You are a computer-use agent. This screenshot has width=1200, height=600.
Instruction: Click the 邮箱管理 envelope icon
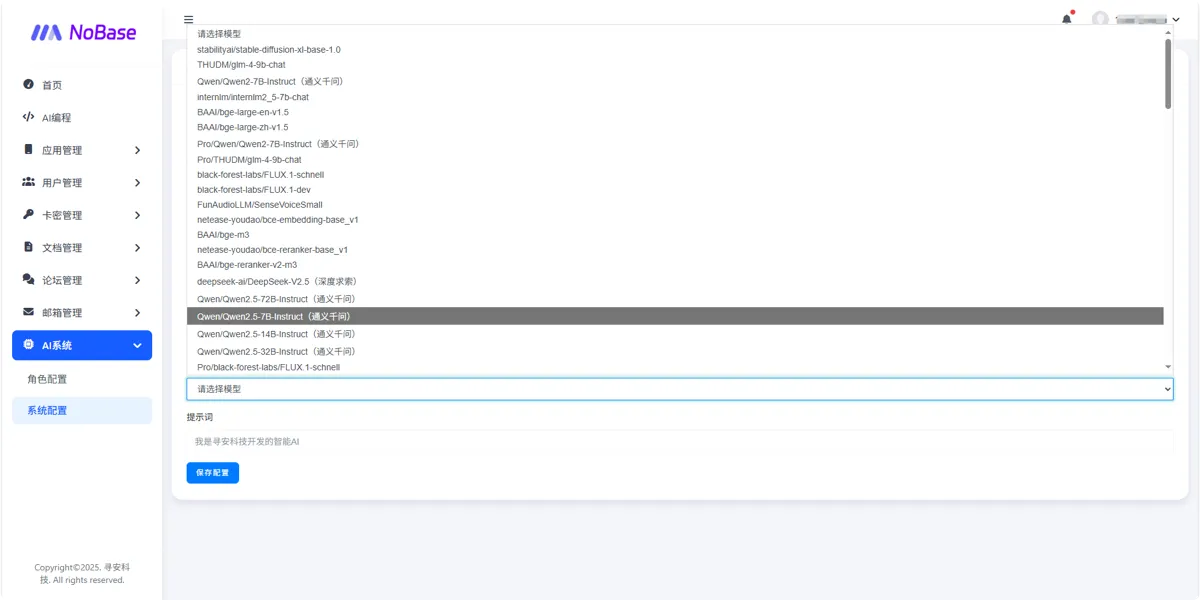coord(28,312)
